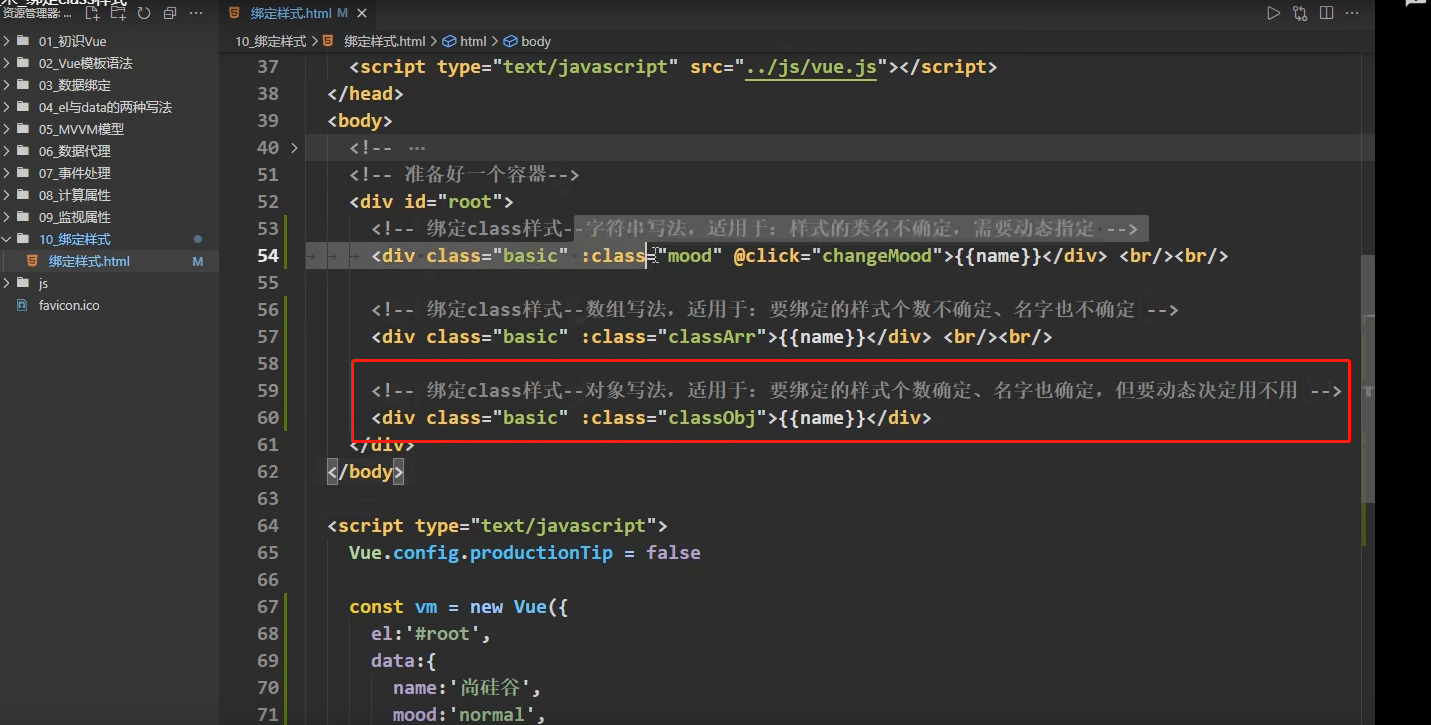The image size is (1431, 725).
Task: Click the folder icon of js
Action: [x=23, y=283]
